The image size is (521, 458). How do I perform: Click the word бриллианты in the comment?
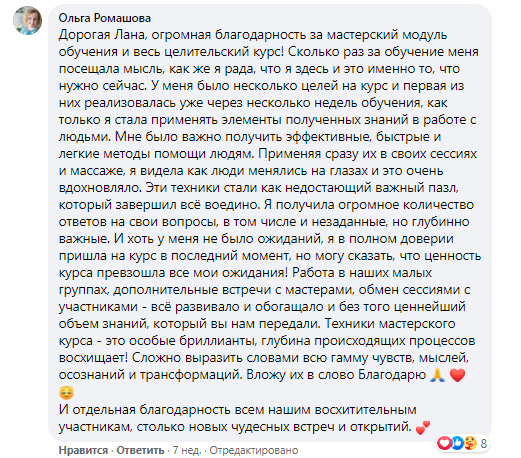pos(218,341)
